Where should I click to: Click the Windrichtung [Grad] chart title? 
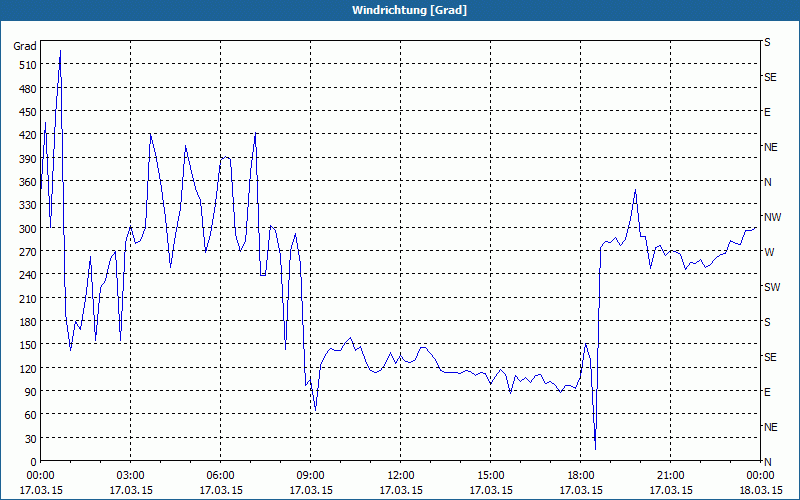[x=409, y=10]
